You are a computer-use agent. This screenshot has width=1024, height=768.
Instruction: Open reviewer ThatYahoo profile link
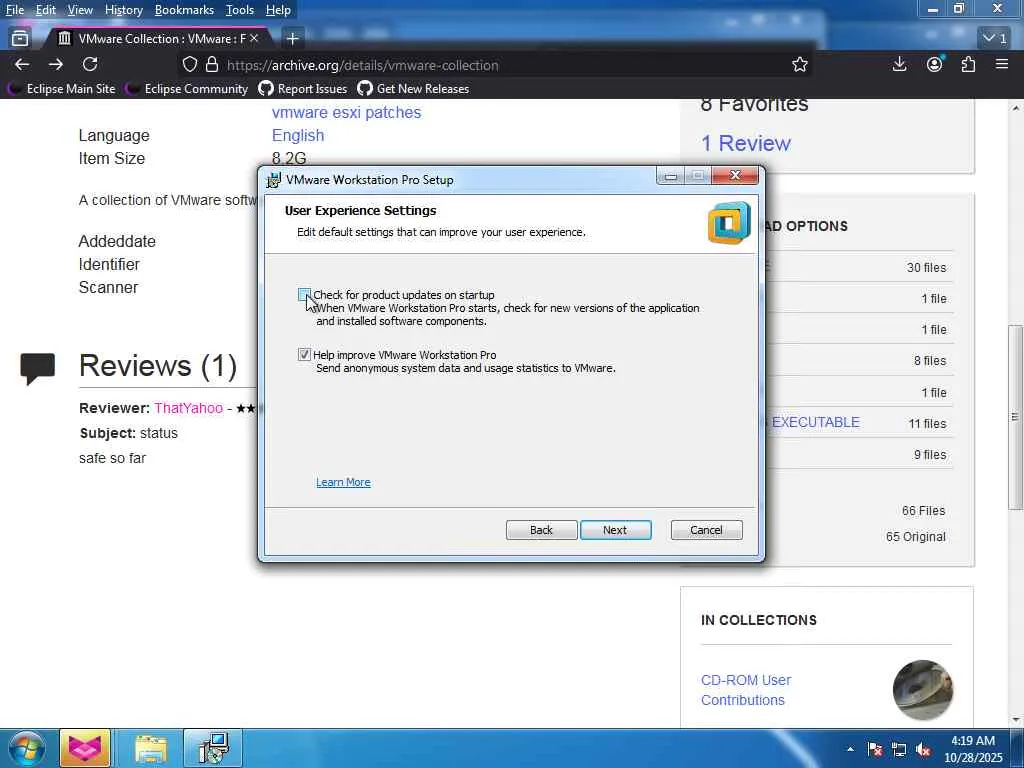tap(188, 408)
